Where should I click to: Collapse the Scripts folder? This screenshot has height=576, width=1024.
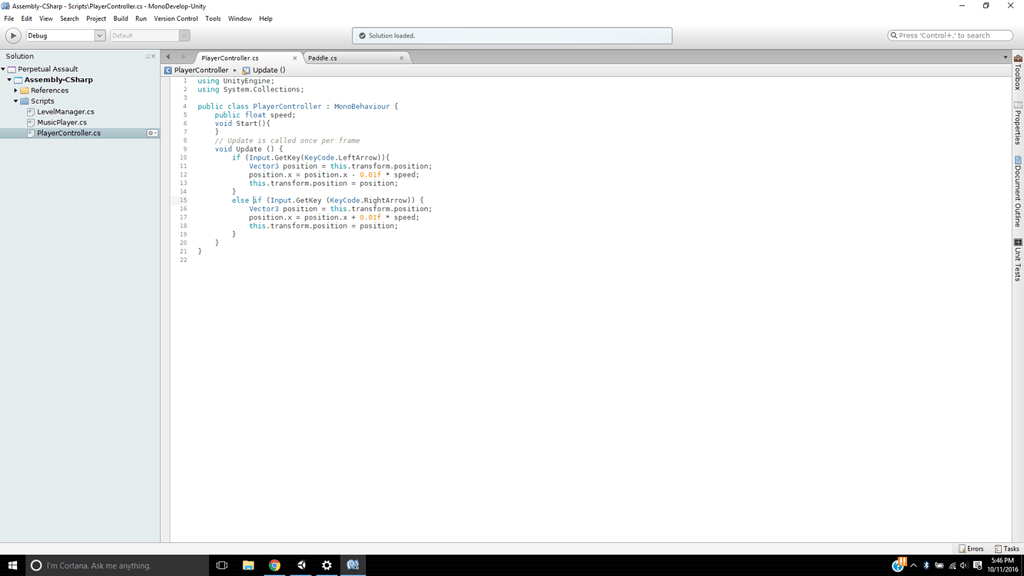(x=16, y=101)
